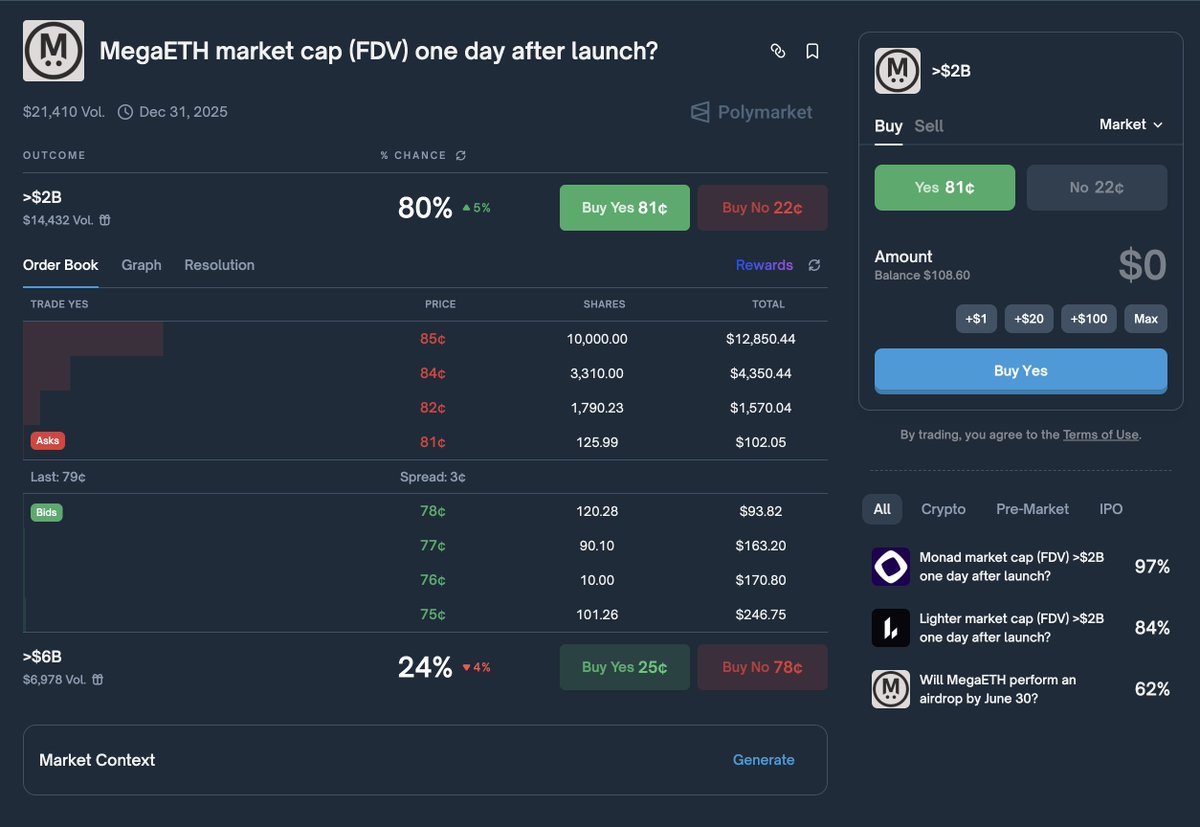The width and height of the screenshot is (1200, 827).
Task: Click the 78¢ bid price row
Action: point(425,511)
